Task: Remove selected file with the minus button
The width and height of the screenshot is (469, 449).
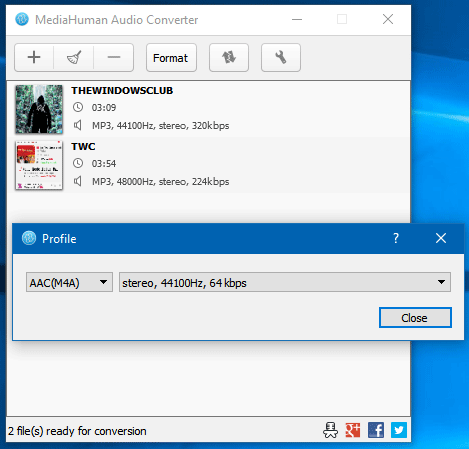Action: 114,58
